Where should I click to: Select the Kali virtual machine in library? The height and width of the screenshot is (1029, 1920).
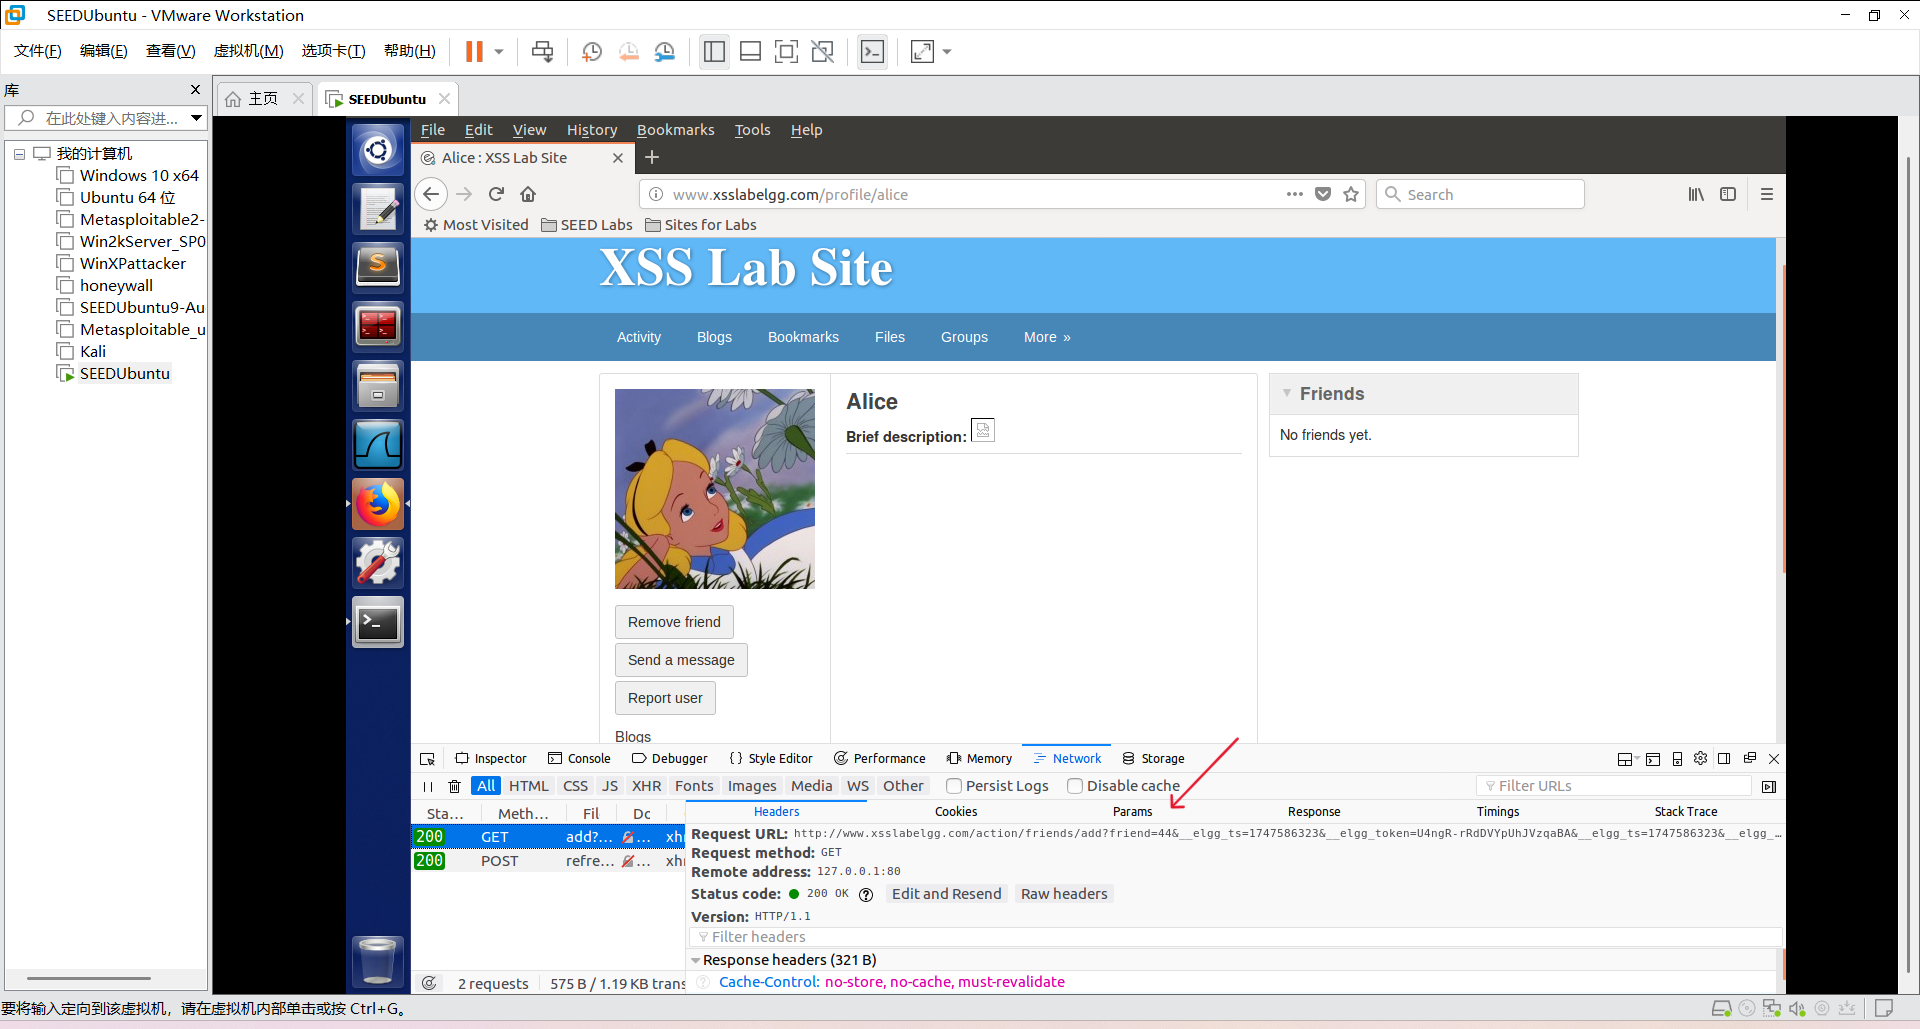[93, 352]
